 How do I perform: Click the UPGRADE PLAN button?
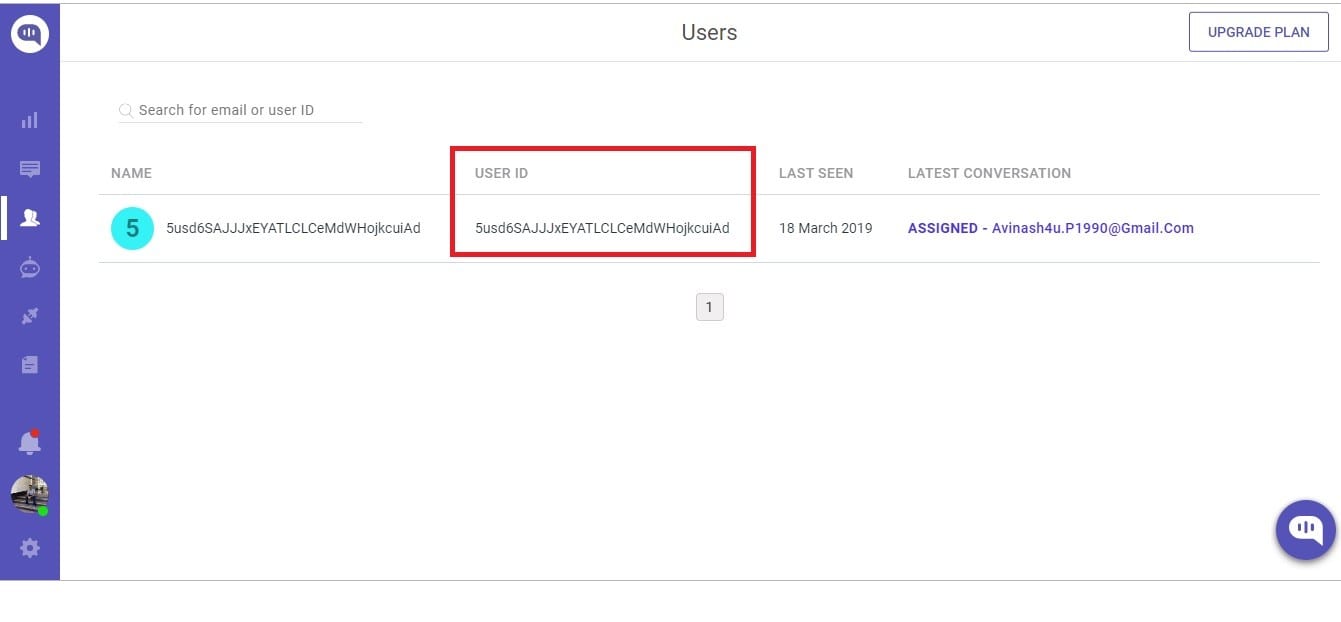pyautogui.click(x=1258, y=32)
